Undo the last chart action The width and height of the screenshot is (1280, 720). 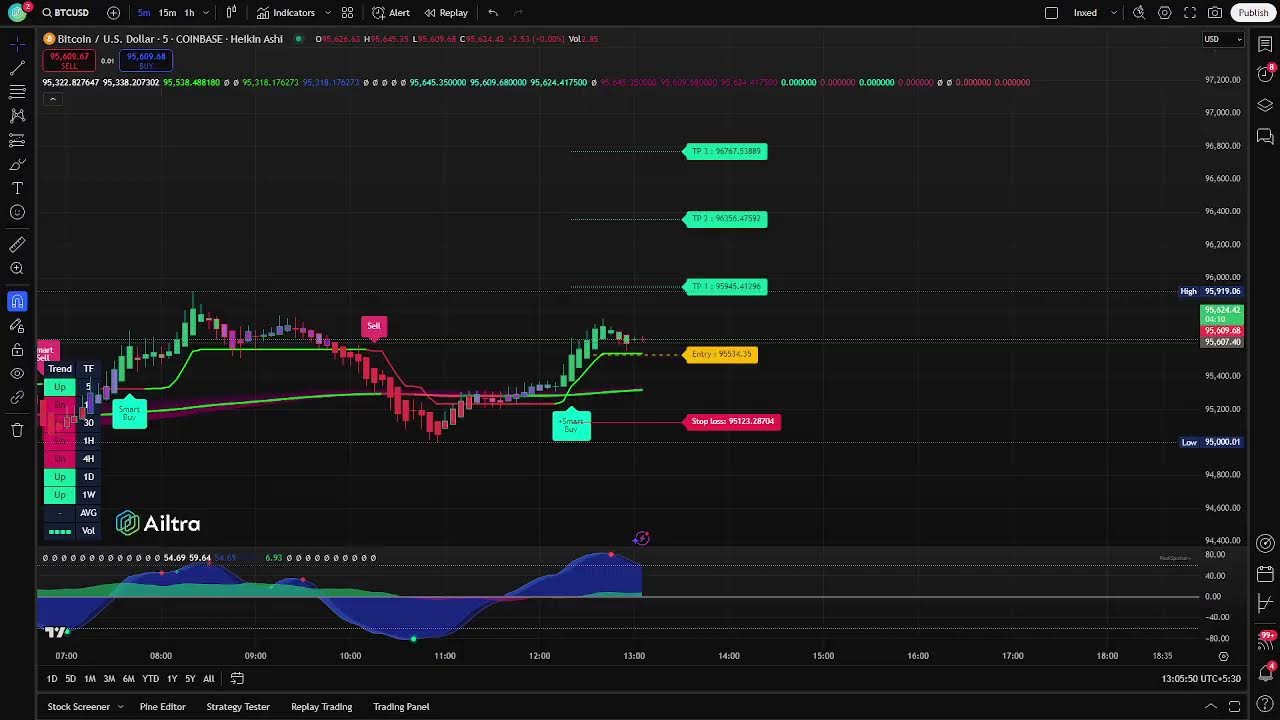493,13
